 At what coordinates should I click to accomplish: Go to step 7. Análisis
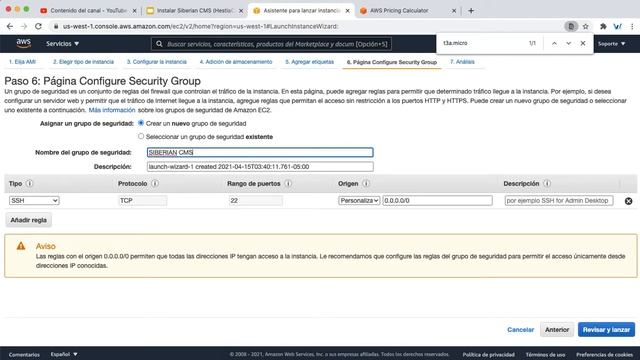pyautogui.click(x=462, y=62)
